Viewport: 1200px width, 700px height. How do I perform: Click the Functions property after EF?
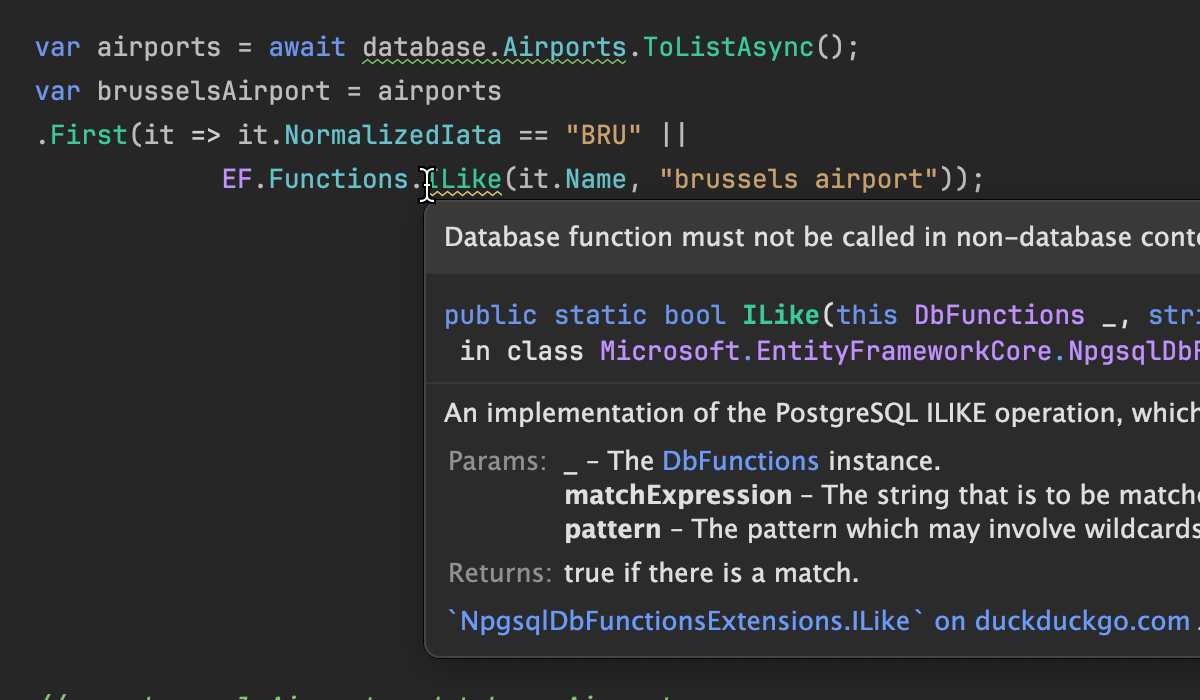pyautogui.click(x=338, y=180)
